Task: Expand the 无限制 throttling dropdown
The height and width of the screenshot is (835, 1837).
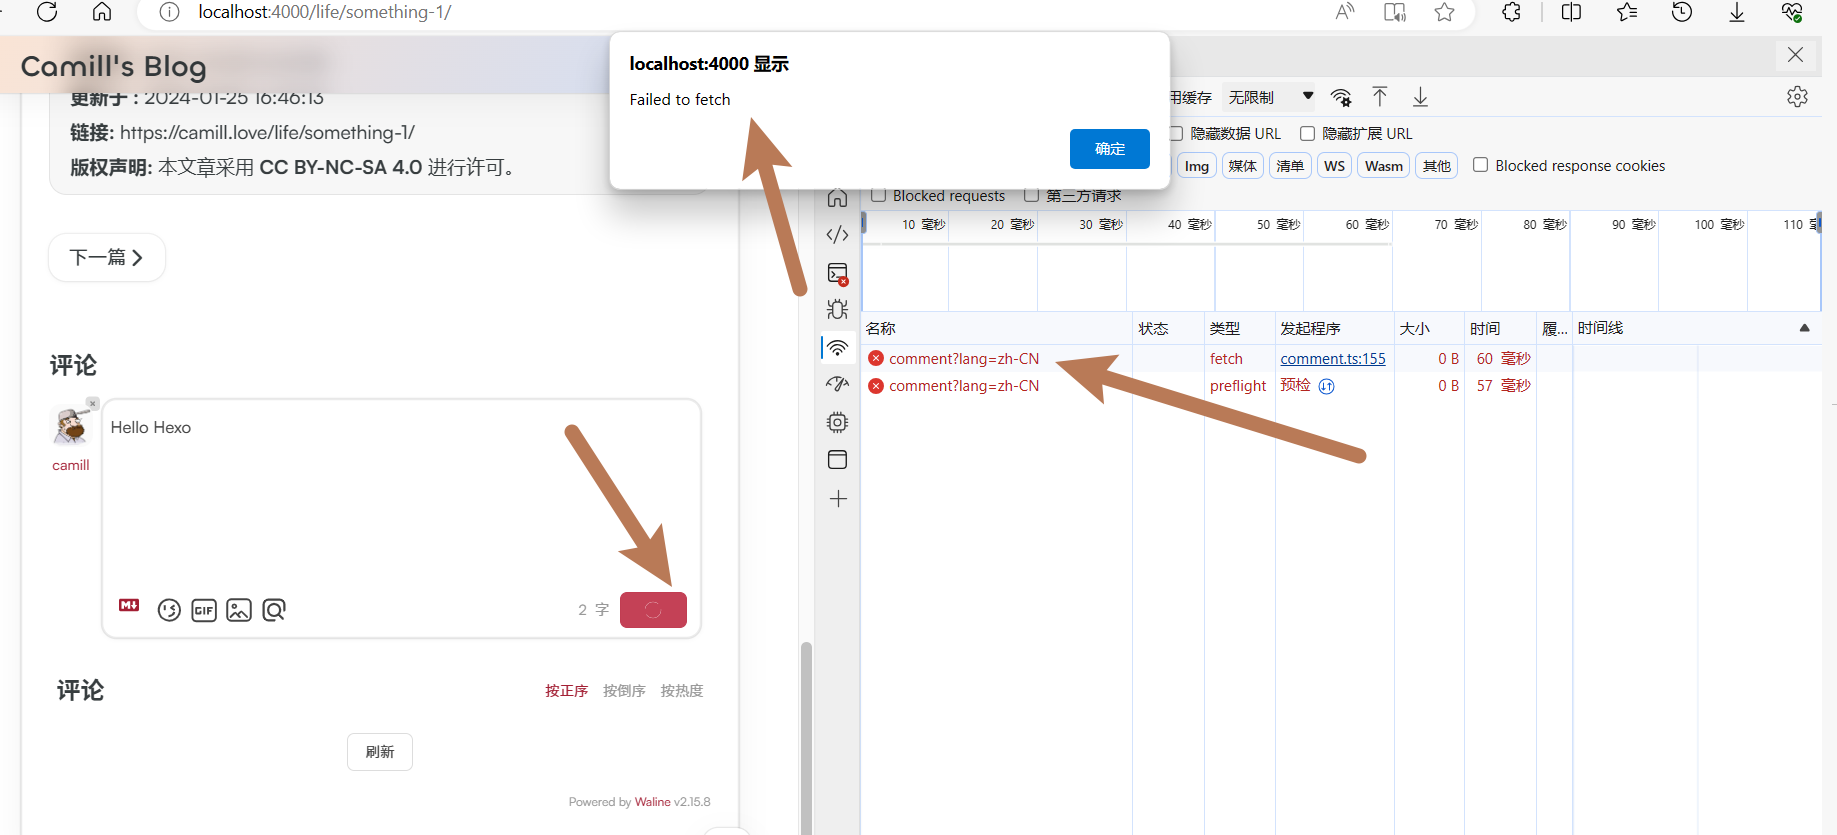Action: pos(1307,97)
